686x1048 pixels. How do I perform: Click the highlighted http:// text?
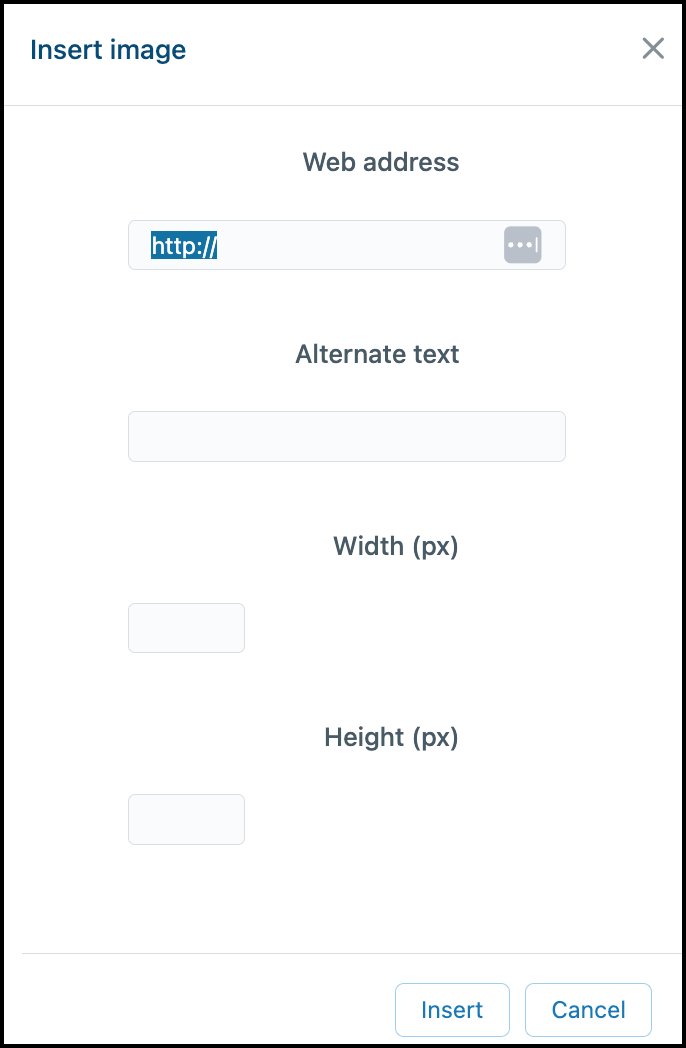tap(184, 245)
